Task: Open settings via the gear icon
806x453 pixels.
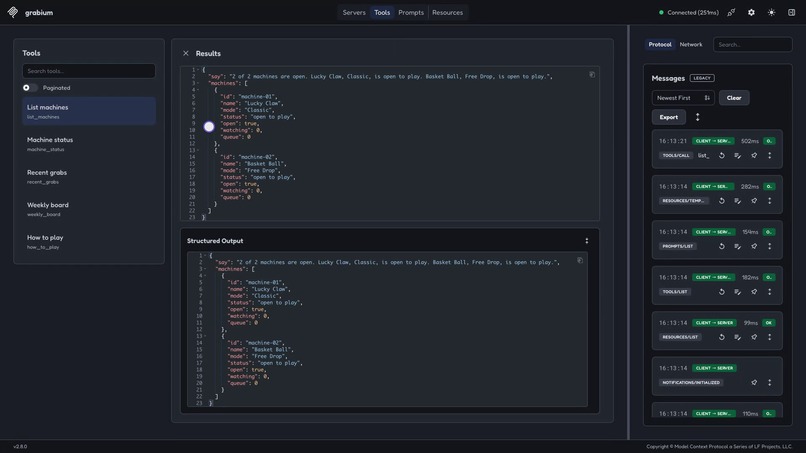Action: (x=751, y=12)
